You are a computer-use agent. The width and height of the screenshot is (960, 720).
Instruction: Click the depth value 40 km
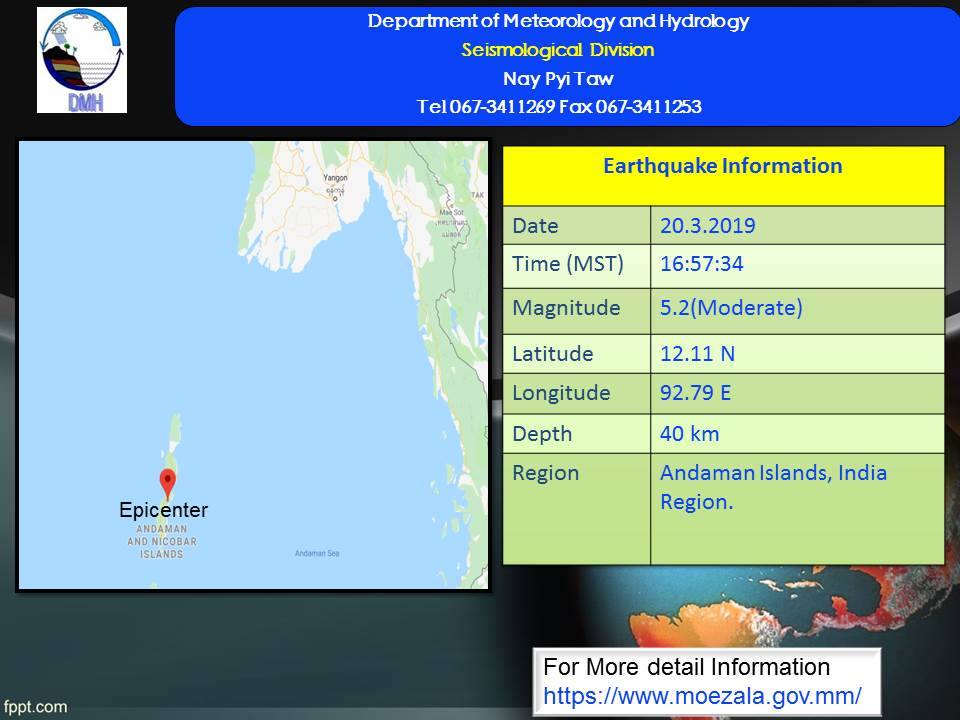point(689,433)
